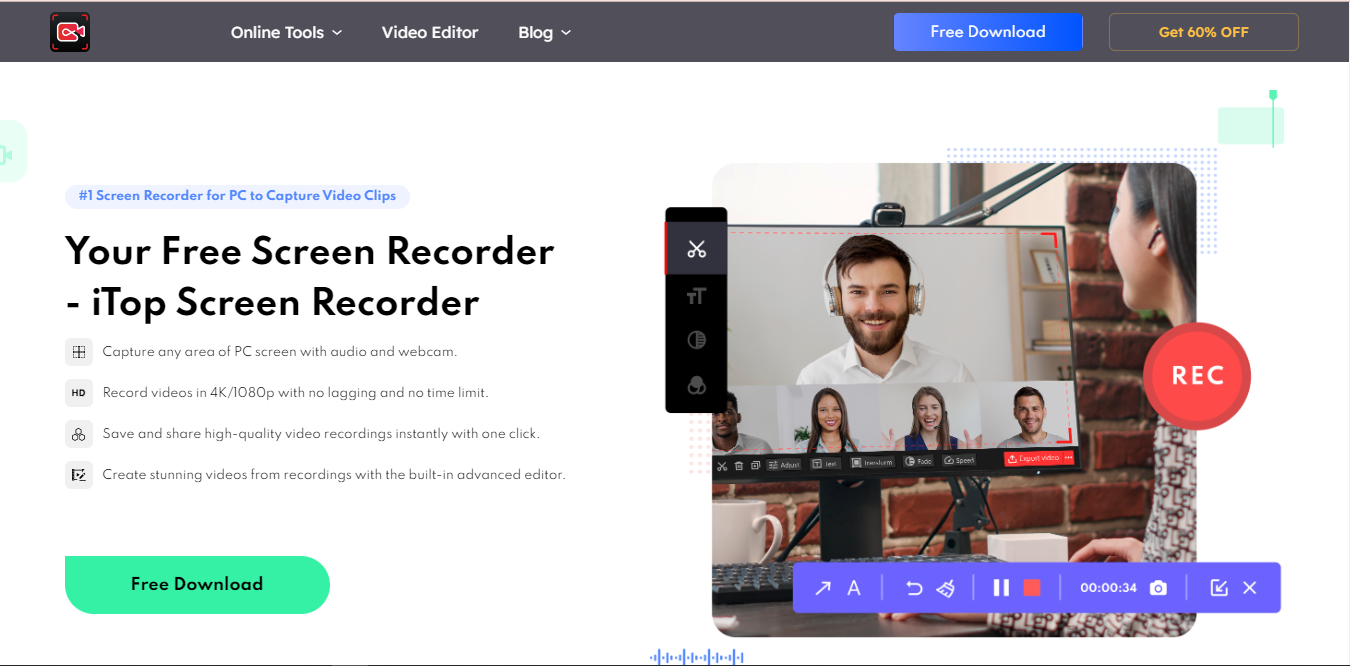Click the Get 60% OFF button
This screenshot has height=666, width=1350.
[x=1204, y=32]
